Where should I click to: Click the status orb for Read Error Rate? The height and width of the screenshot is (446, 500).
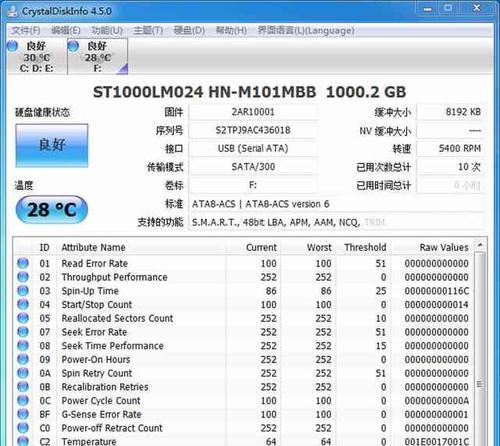(23, 263)
